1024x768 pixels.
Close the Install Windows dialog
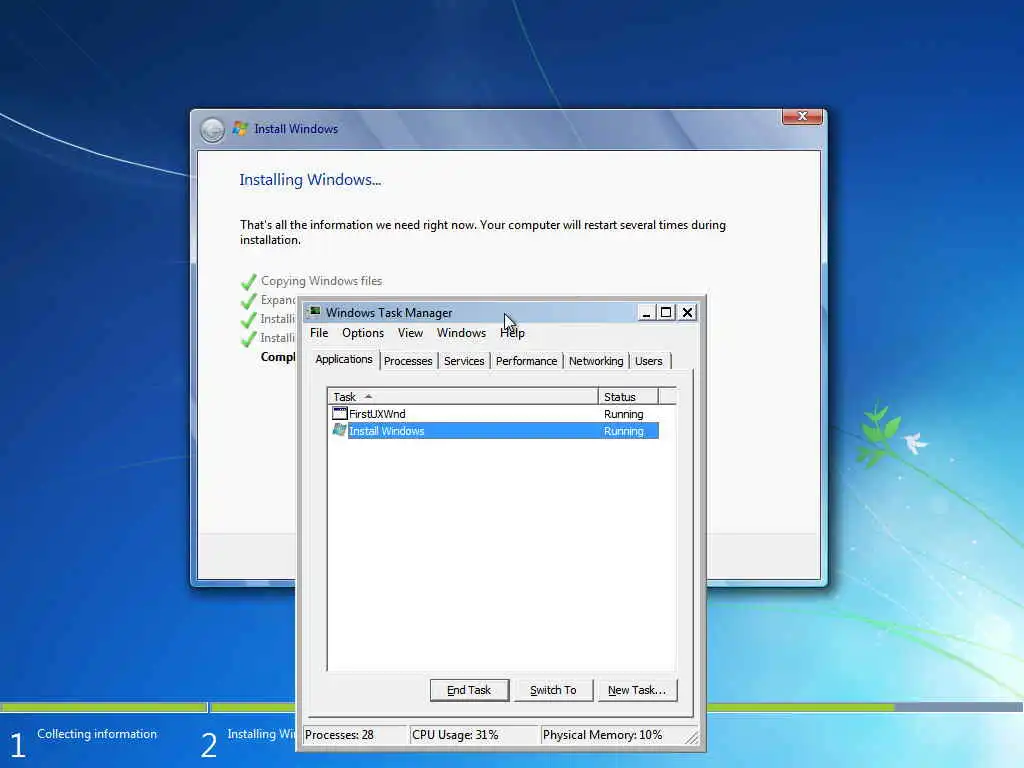coord(802,116)
